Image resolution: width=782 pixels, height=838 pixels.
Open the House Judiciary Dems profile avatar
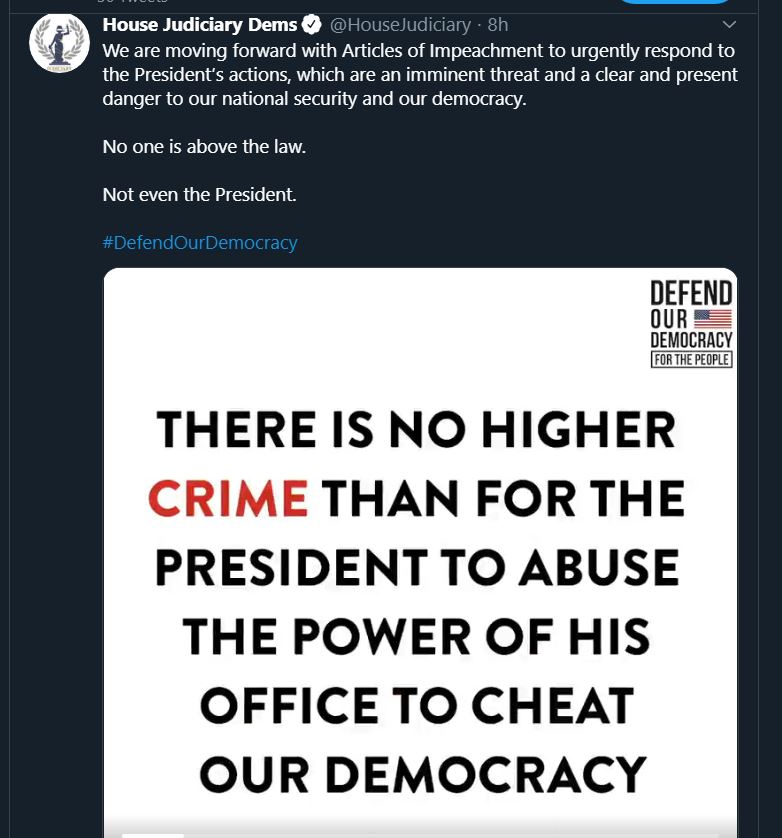tap(59, 43)
